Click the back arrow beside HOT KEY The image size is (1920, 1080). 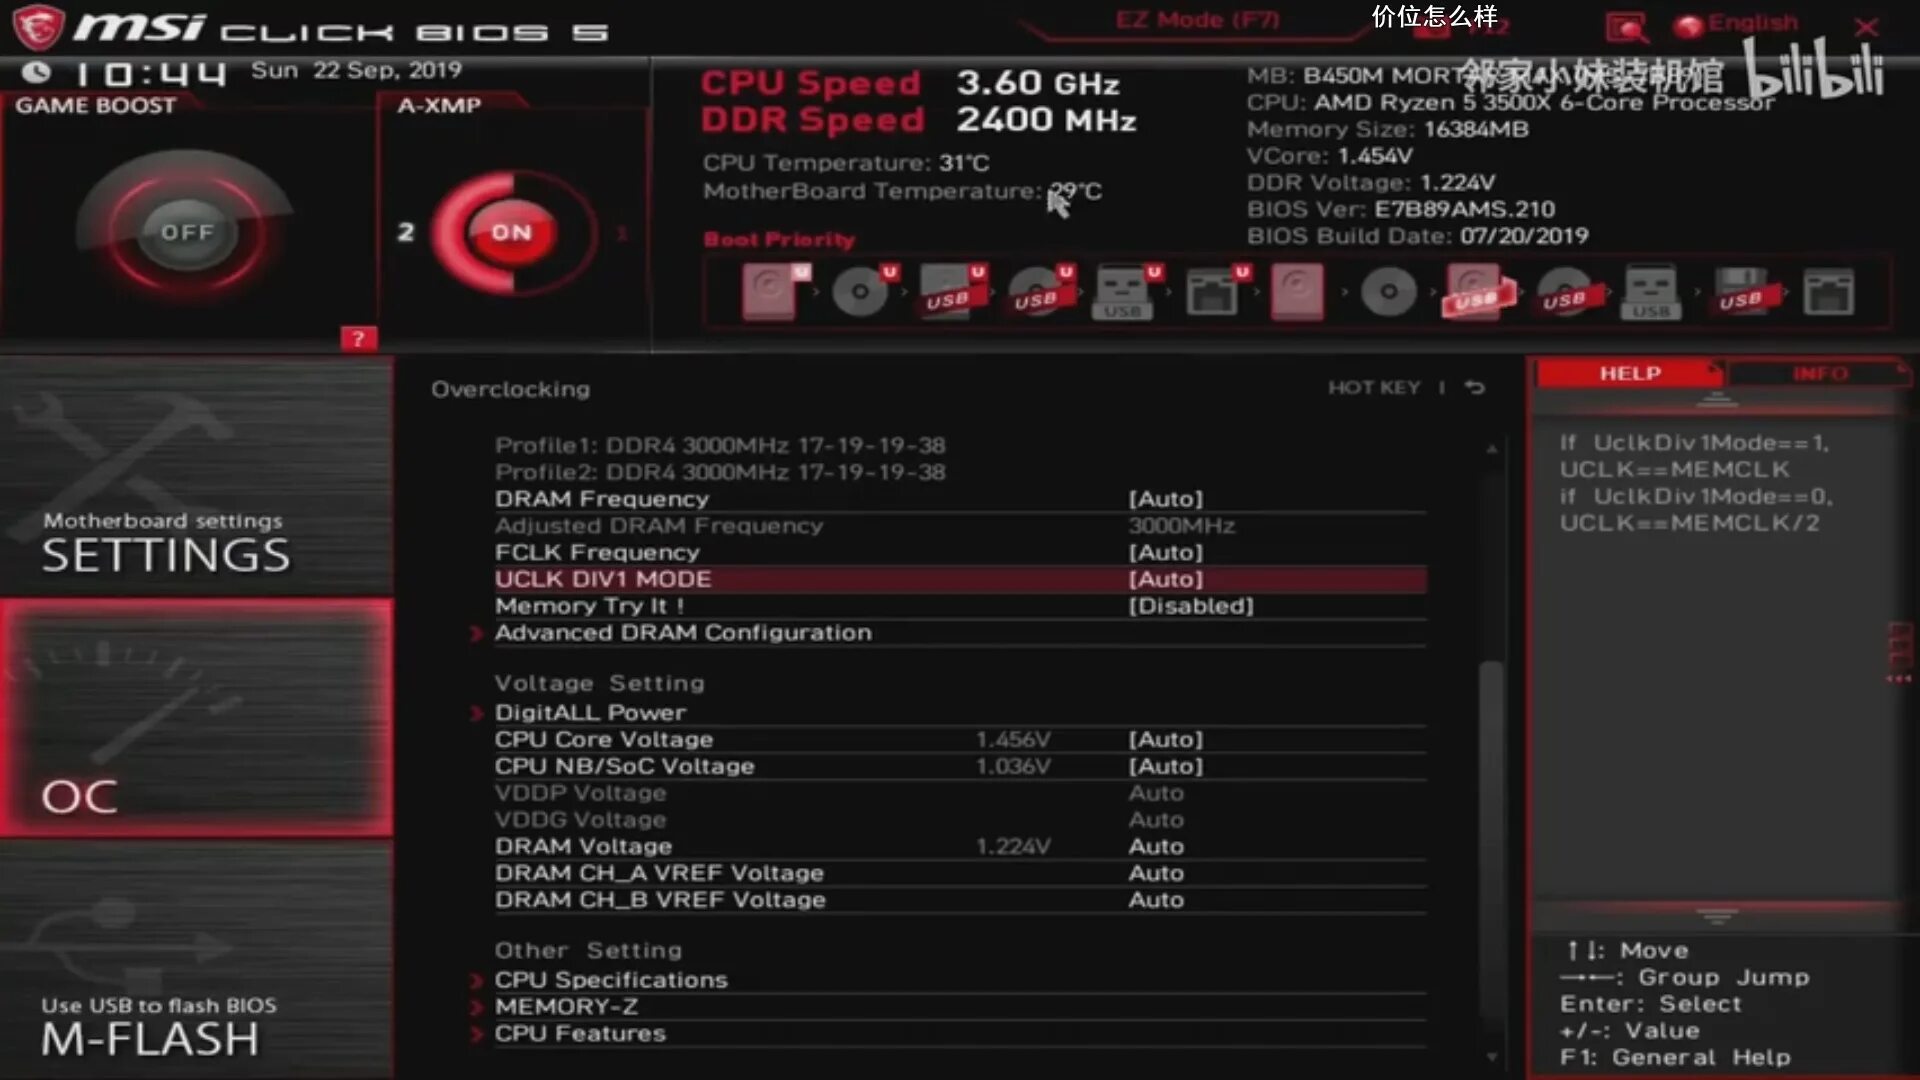[x=1475, y=387]
